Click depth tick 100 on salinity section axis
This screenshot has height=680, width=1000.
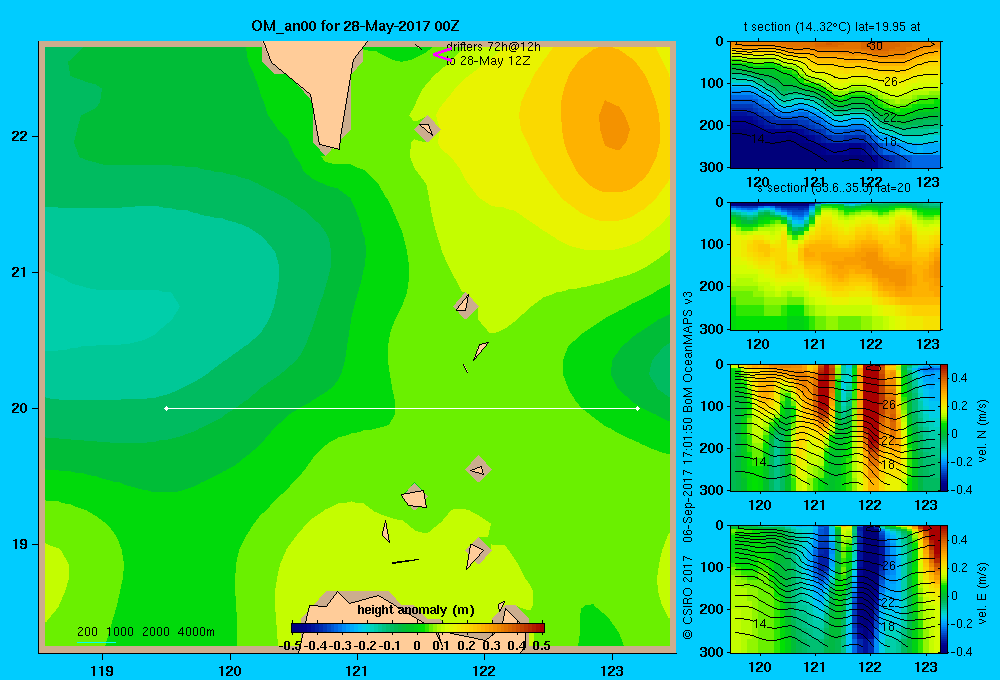[712, 244]
